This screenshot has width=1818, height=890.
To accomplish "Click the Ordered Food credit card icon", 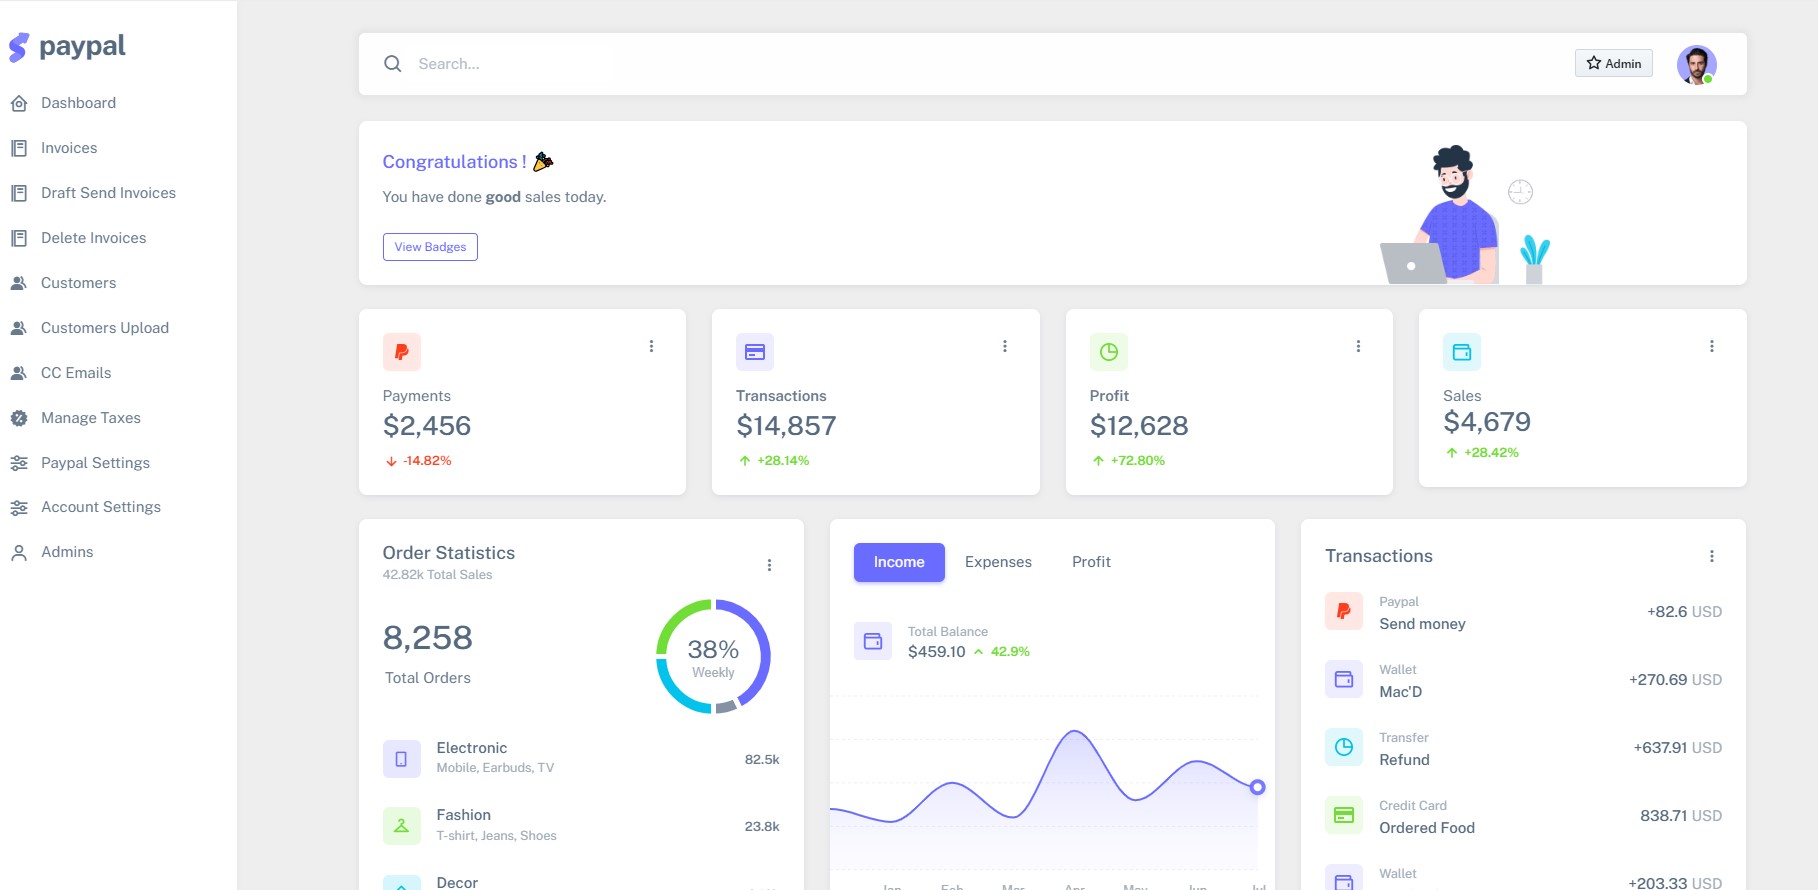I will coord(1344,815).
